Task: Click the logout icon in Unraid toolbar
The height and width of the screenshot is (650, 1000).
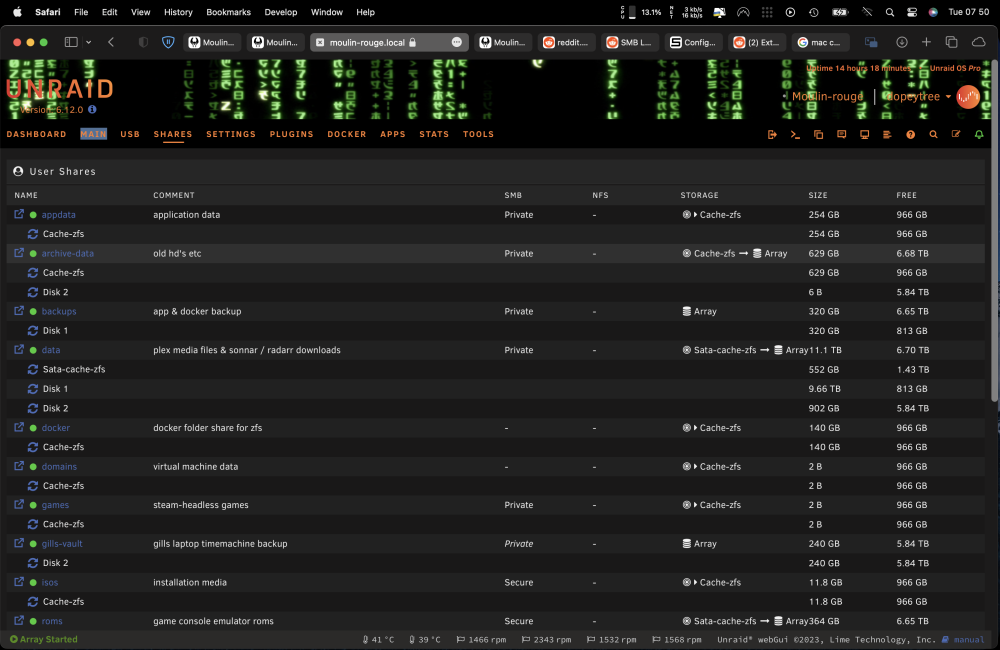Action: coord(772,135)
